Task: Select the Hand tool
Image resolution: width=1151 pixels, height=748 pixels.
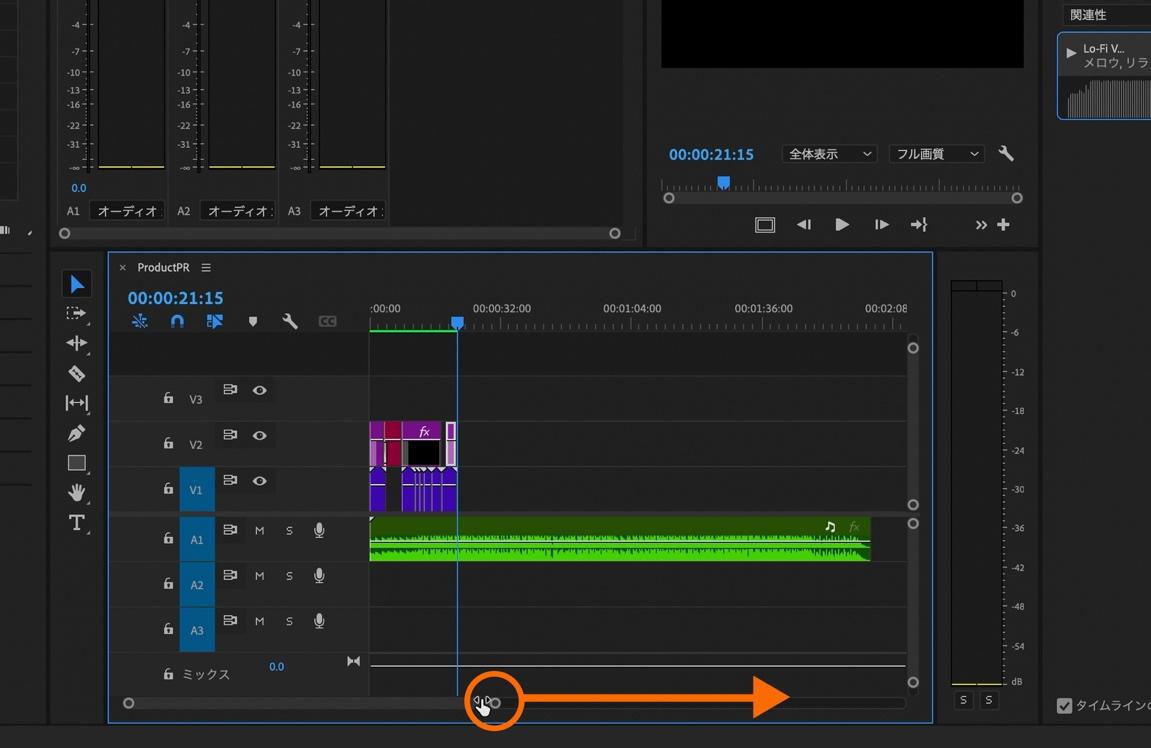Action: pos(76,493)
